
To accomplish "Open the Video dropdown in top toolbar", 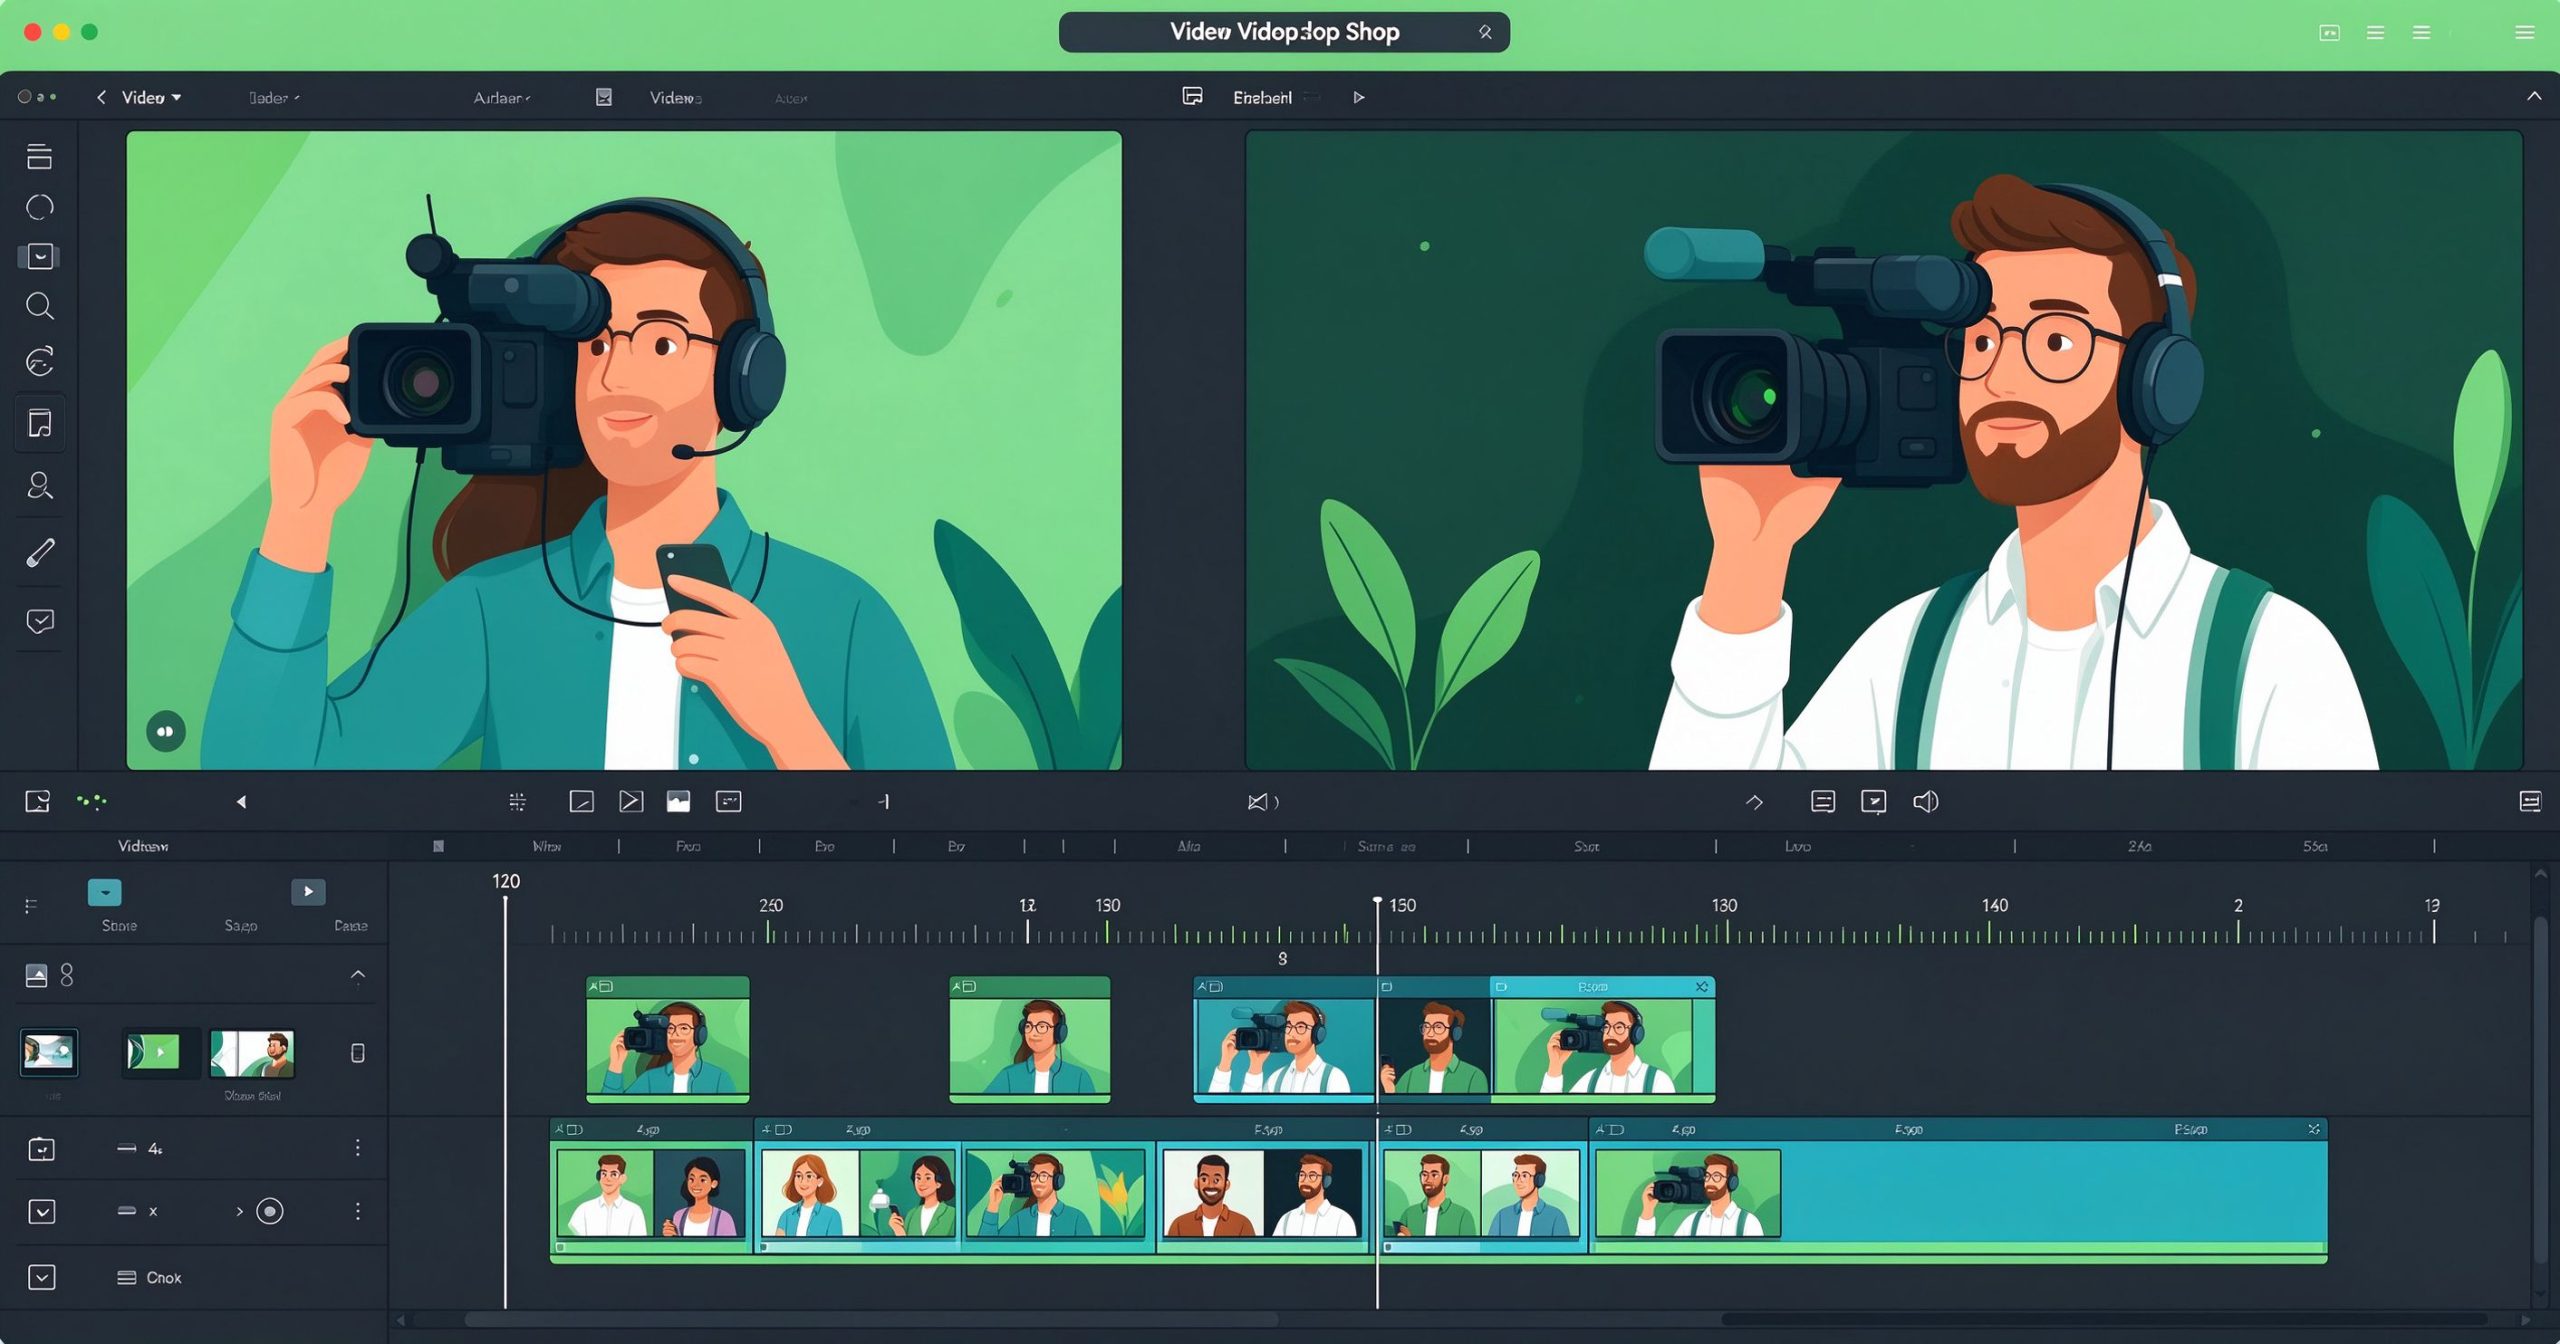I will [x=151, y=97].
